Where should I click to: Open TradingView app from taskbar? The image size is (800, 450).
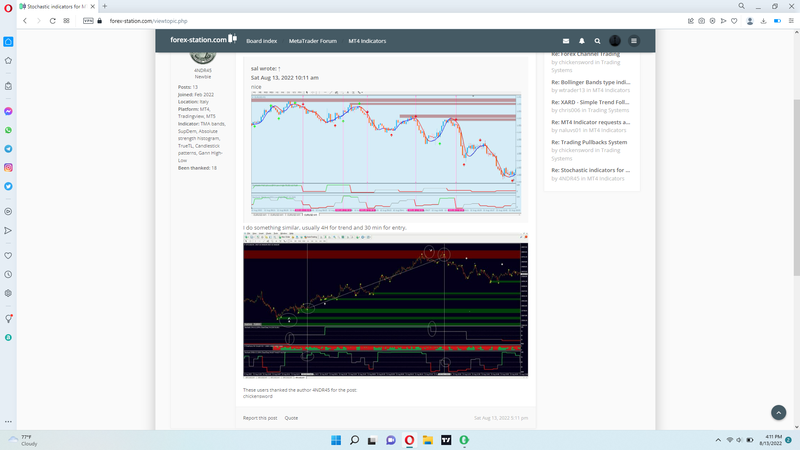click(446, 440)
